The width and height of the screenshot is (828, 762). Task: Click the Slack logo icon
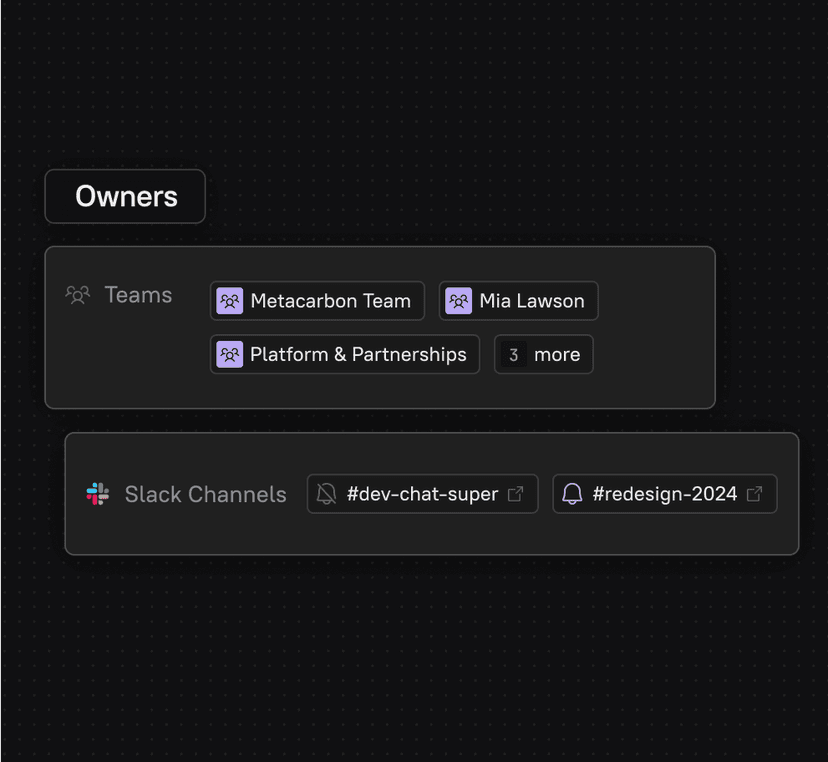(97, 494)
